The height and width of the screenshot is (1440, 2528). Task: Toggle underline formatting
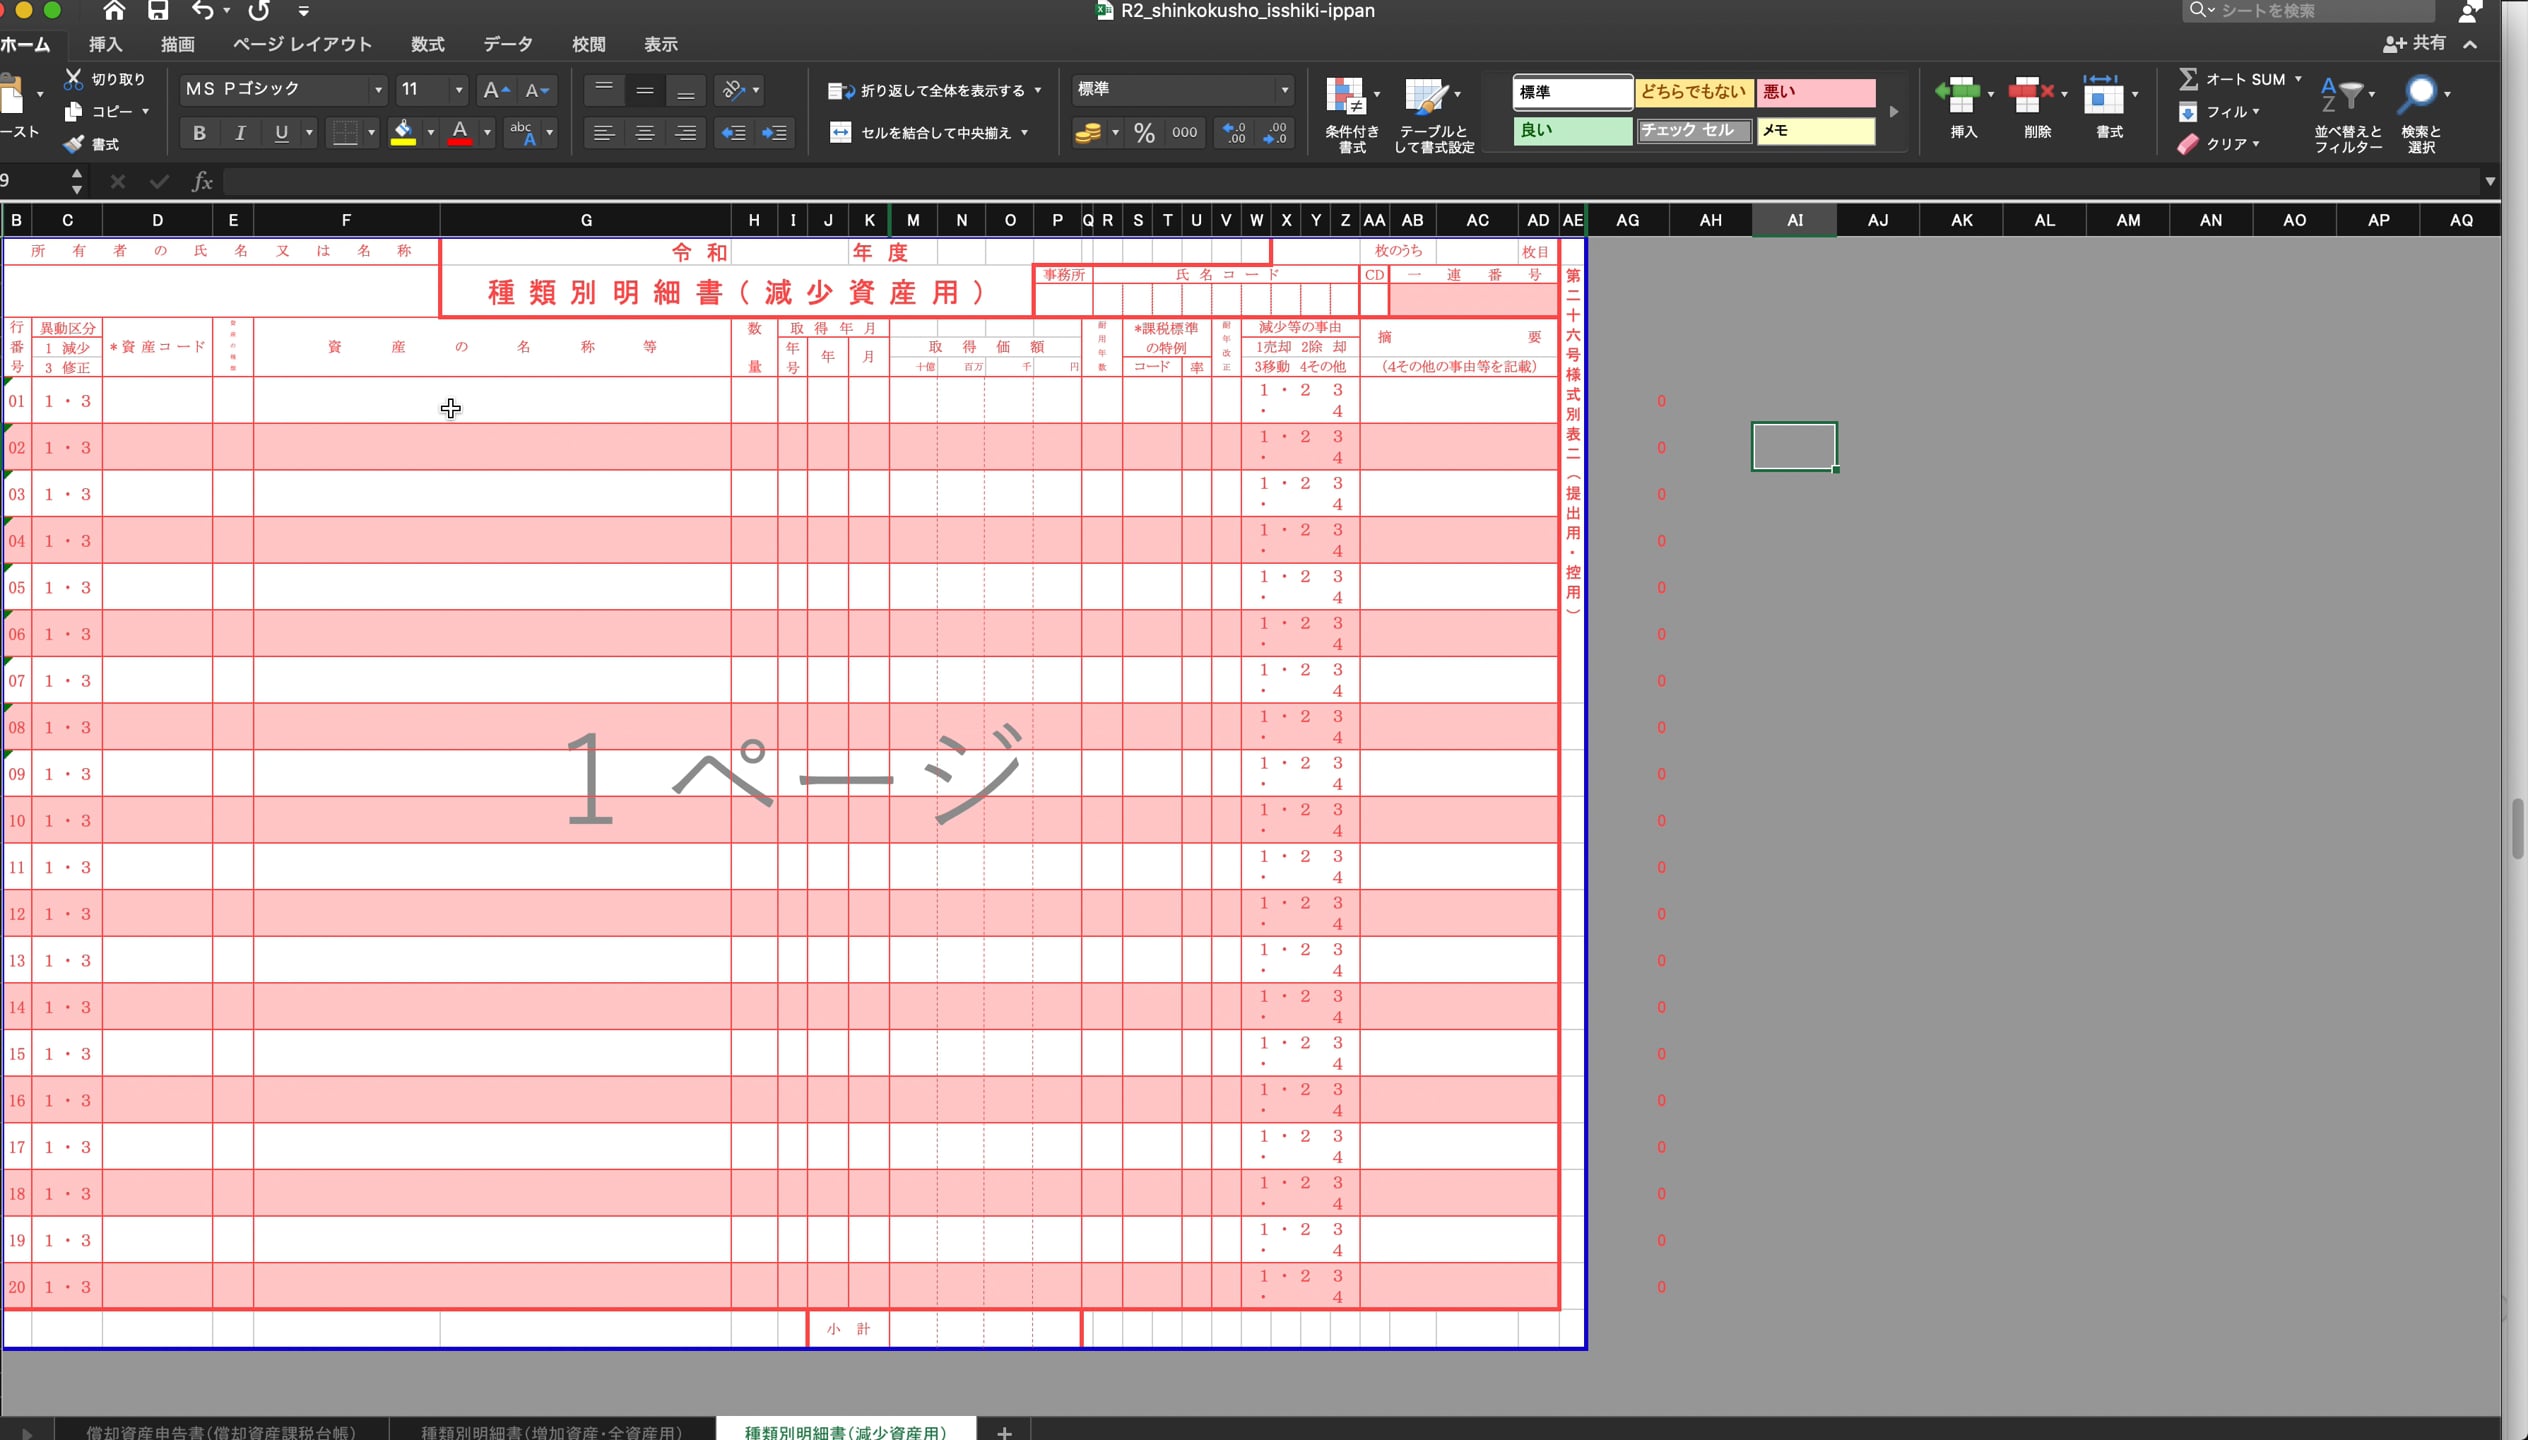click(x=281, y=133)
